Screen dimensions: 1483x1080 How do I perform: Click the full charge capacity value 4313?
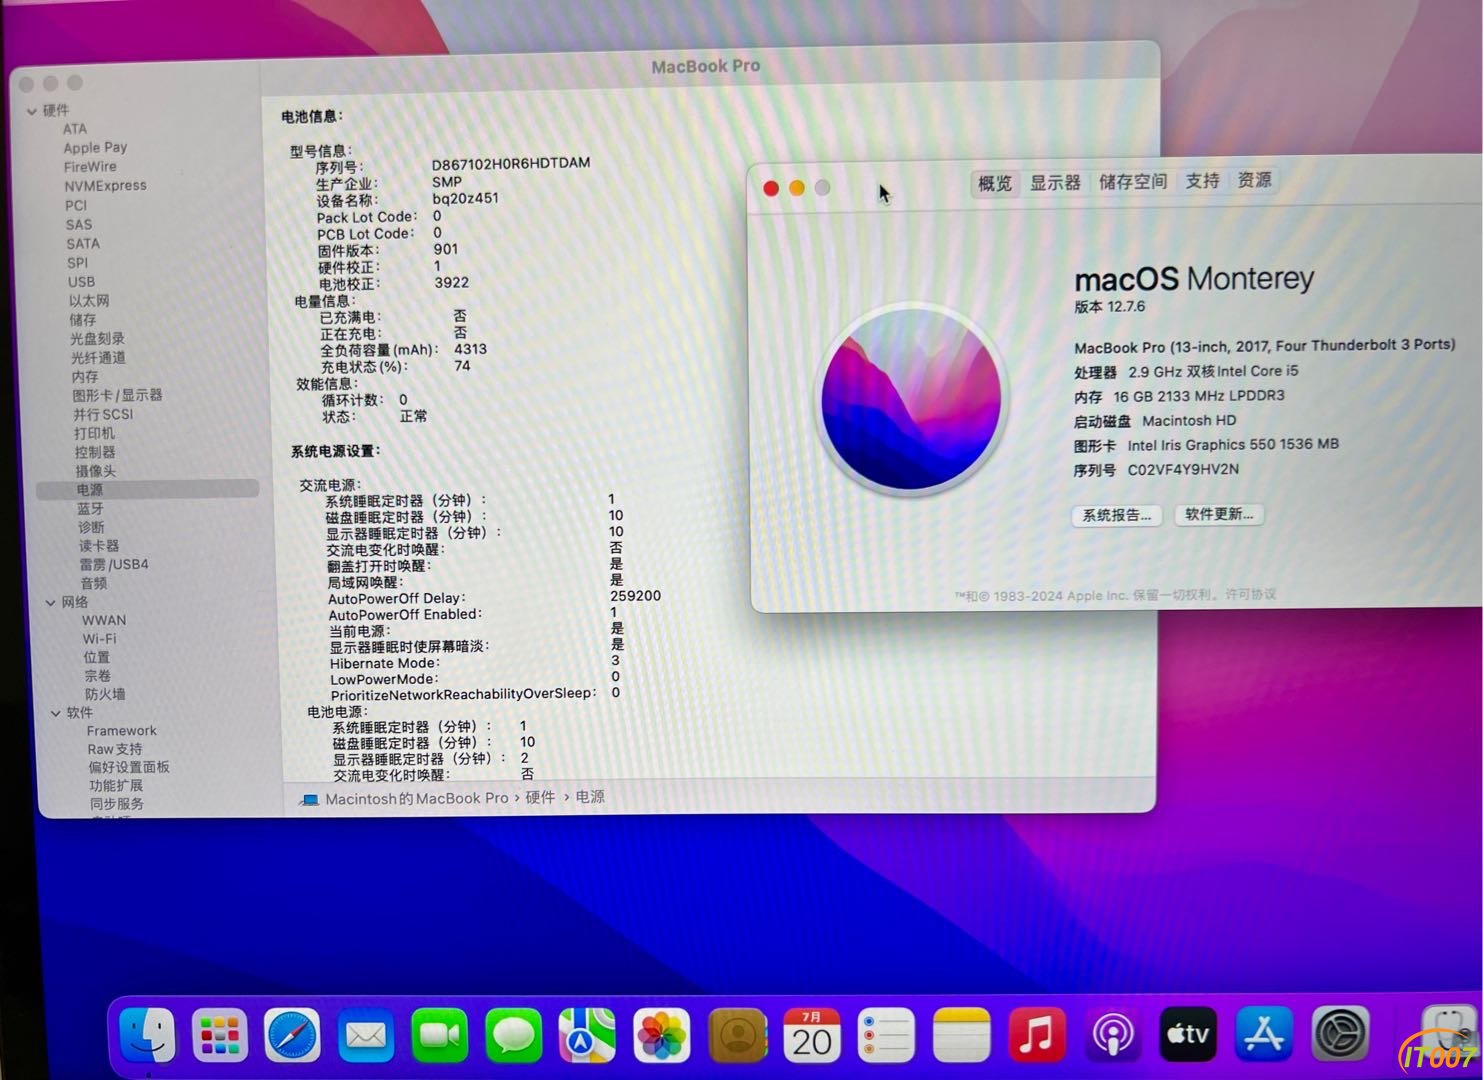470,349
